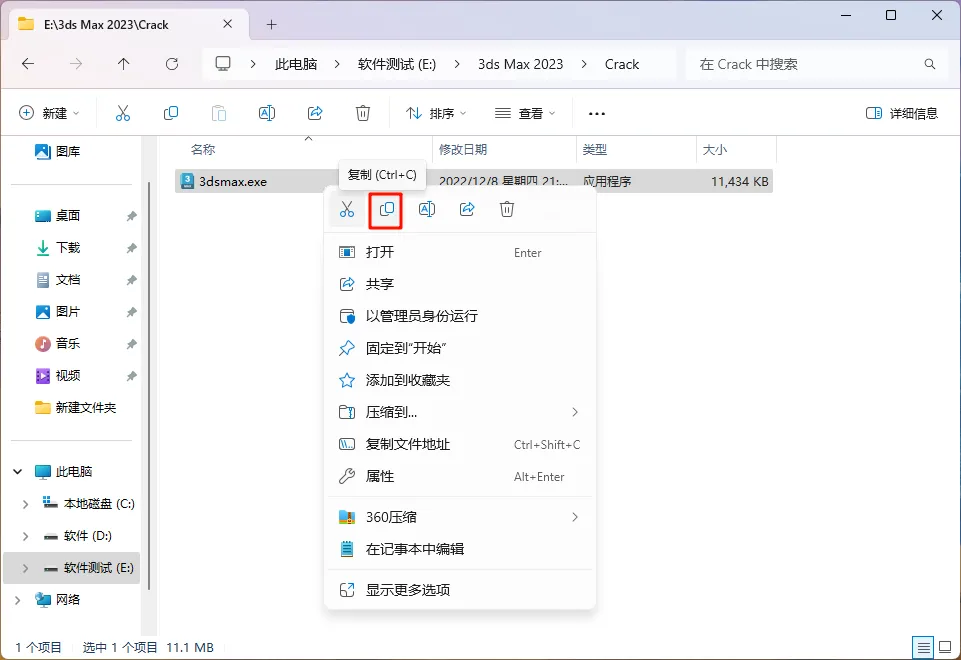The height and width of the screenshot is (660, 961).
Task: Click the 3dsmax.exe file icon
Action: pyautogui.click(x=187, y=181)
